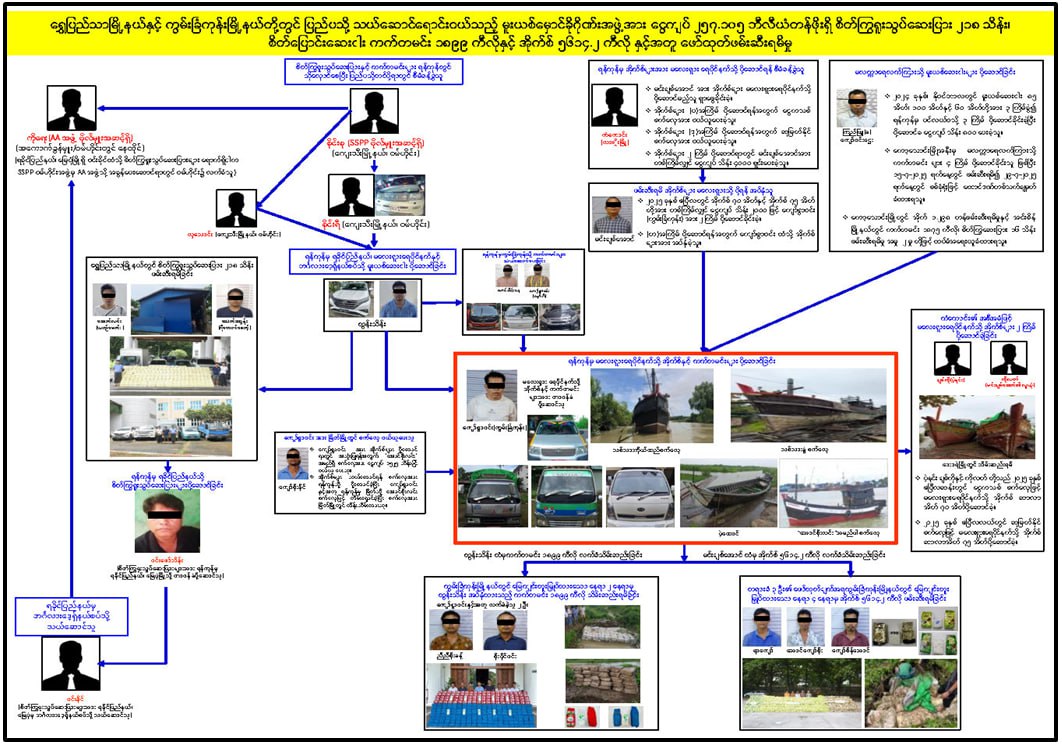The height and width of the screenshot is (744, 1062).
Task: Click the red bottle and pouch sample image
Action: pyautogui.click(x=582, y=718)
